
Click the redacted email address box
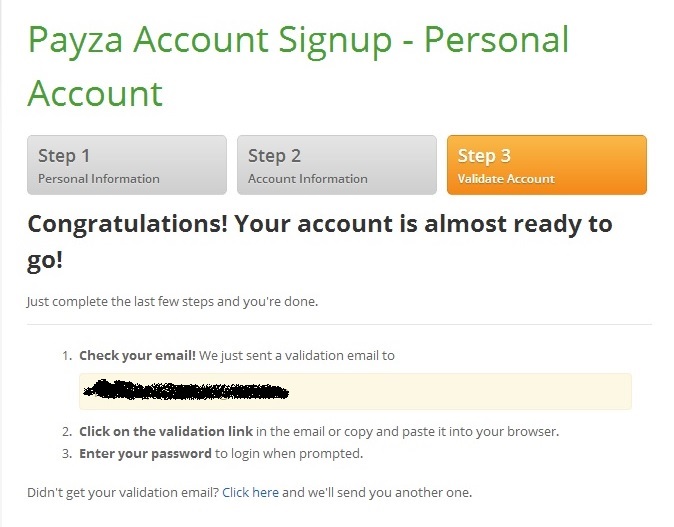tap(355, 392)
